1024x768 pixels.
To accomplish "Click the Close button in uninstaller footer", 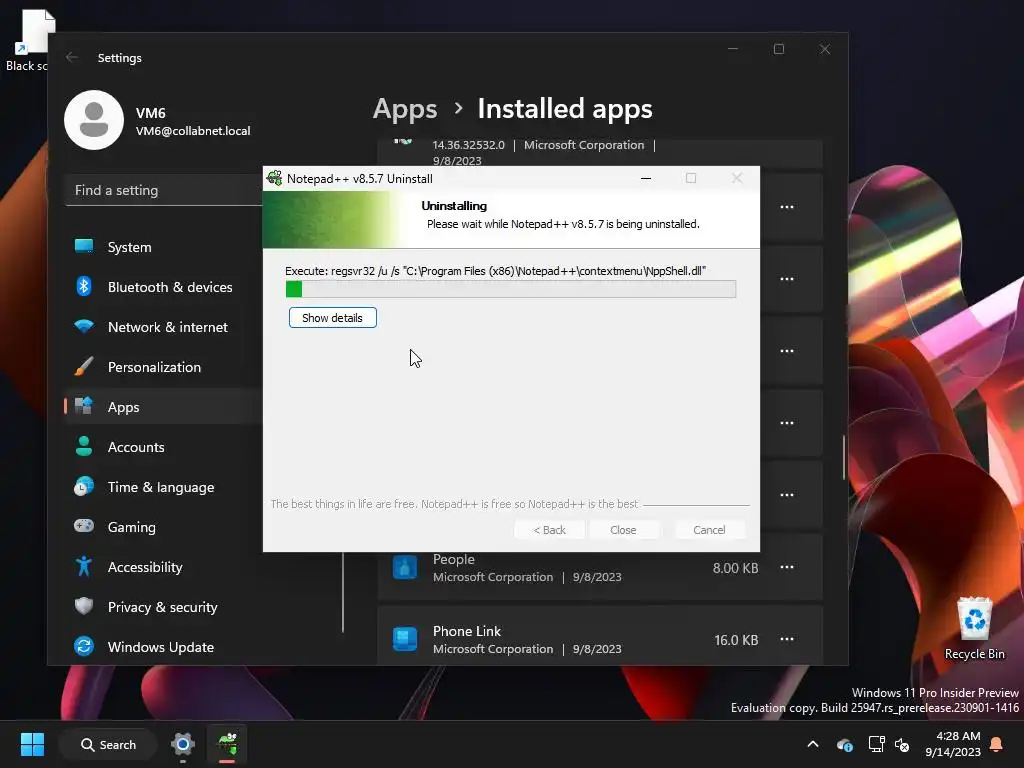I will point(623,530).
